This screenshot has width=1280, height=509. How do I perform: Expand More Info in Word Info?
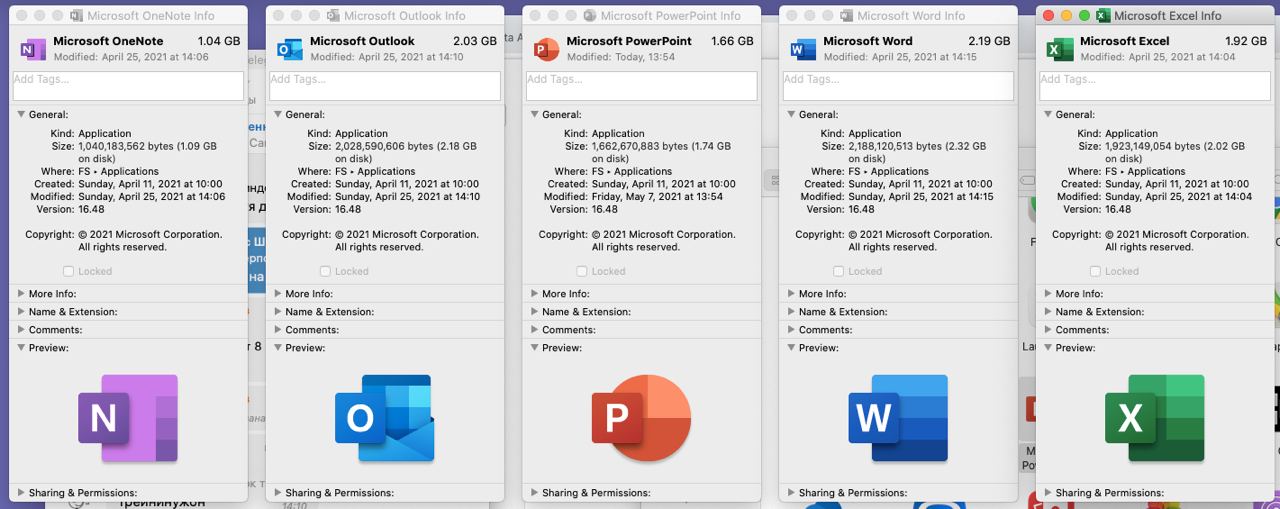tap(790, 294)
